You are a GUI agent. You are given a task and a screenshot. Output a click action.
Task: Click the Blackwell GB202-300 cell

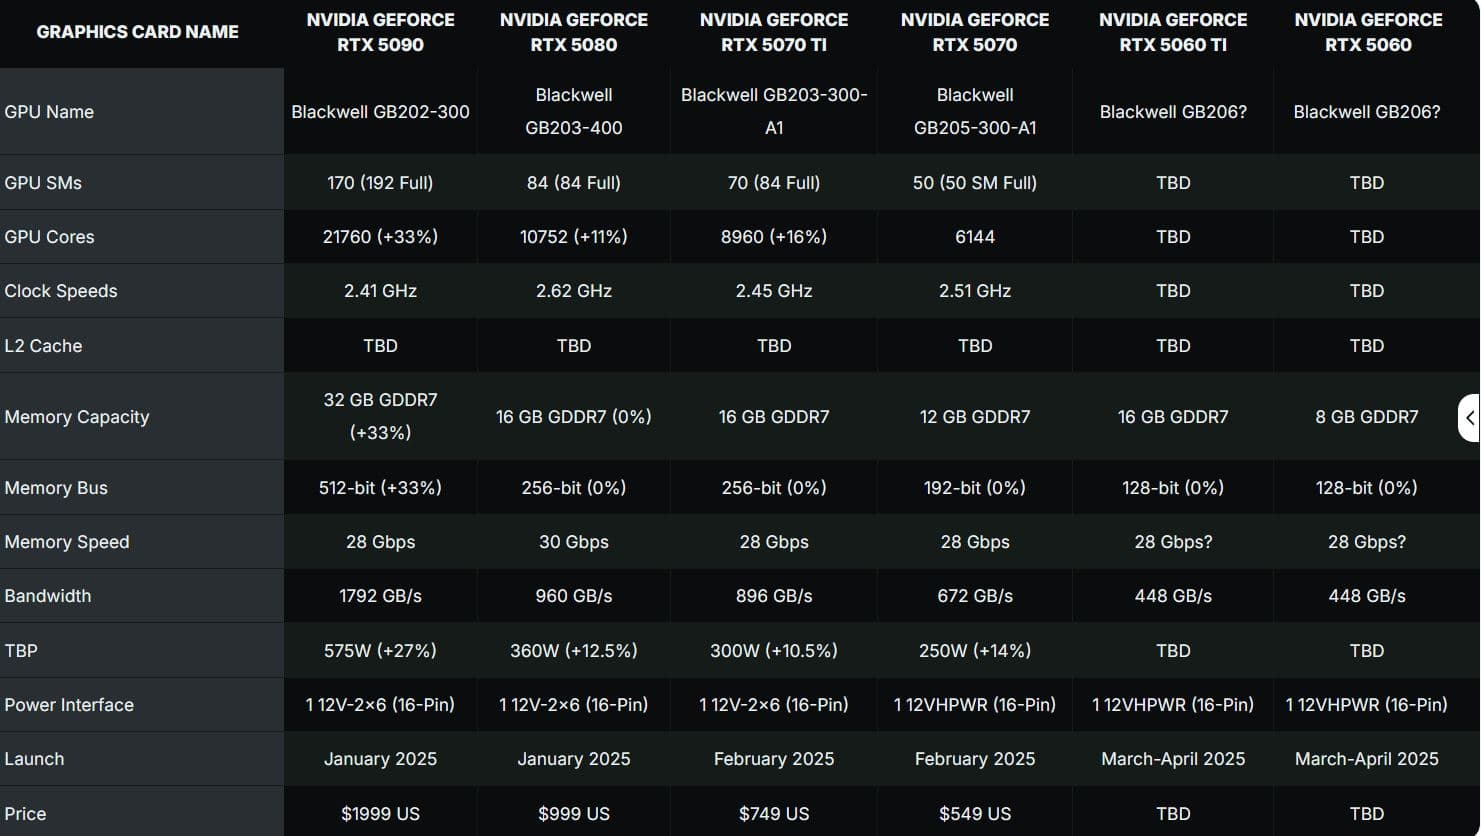coord(380,112)
